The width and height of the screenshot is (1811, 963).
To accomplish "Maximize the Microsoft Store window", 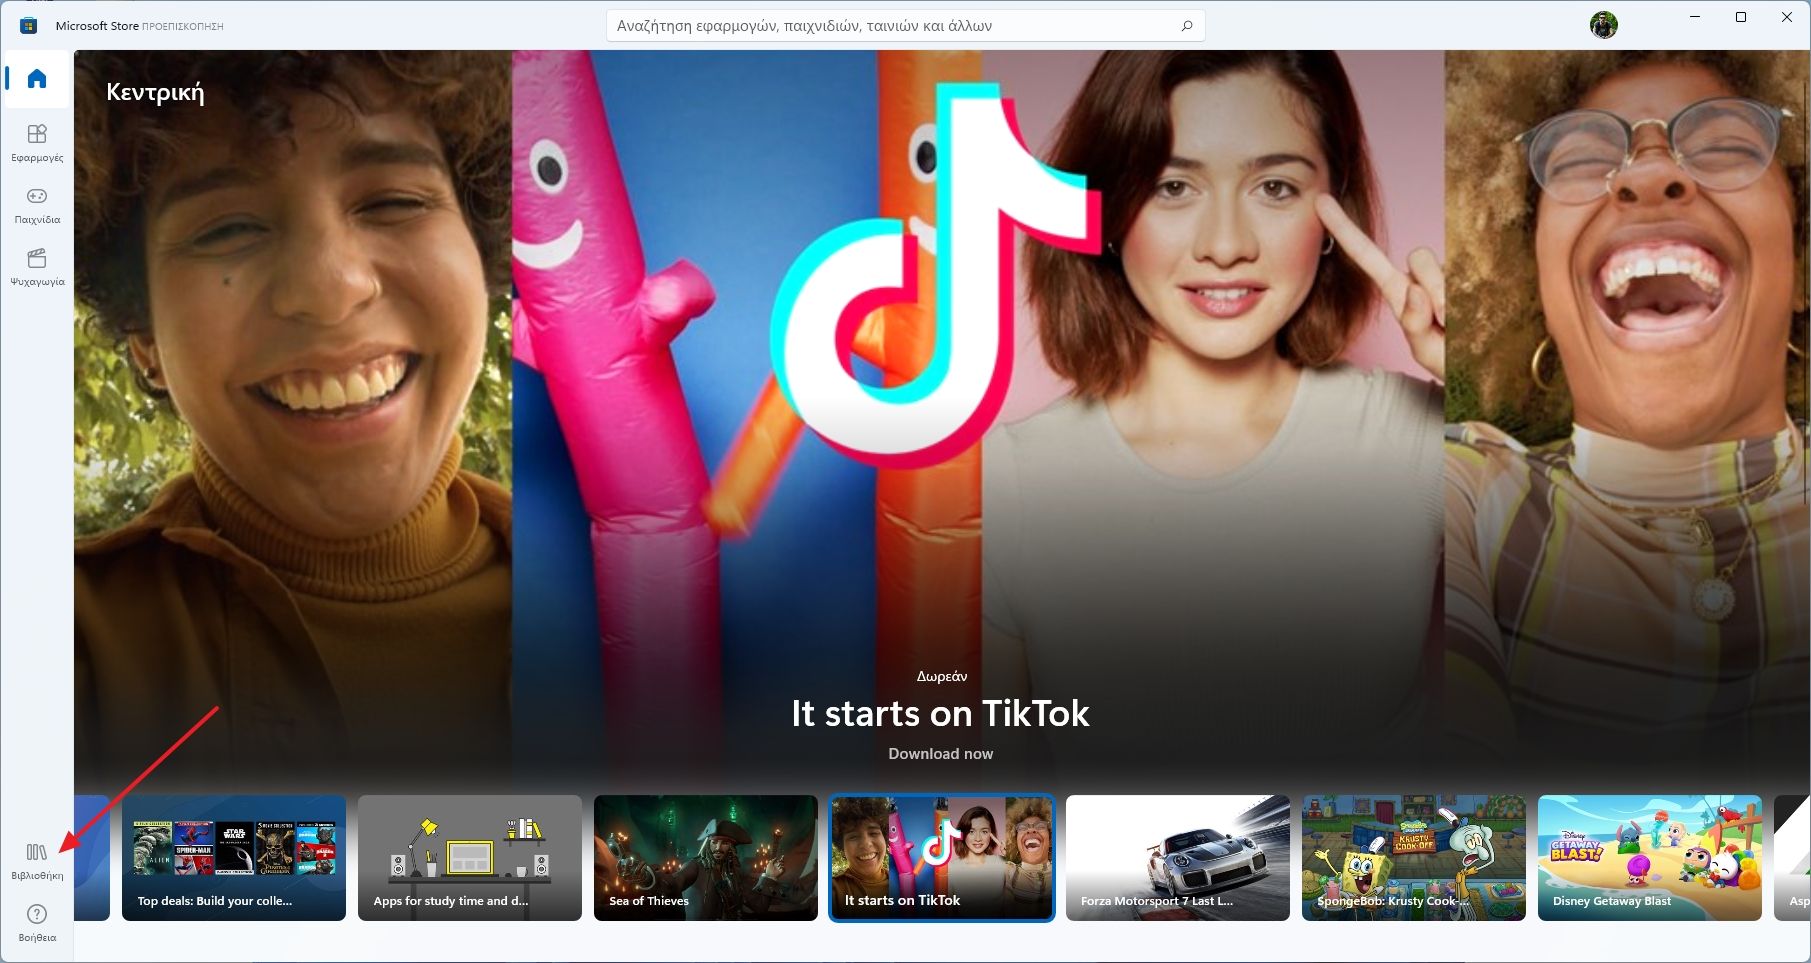I will click(x=1741, y=17).
